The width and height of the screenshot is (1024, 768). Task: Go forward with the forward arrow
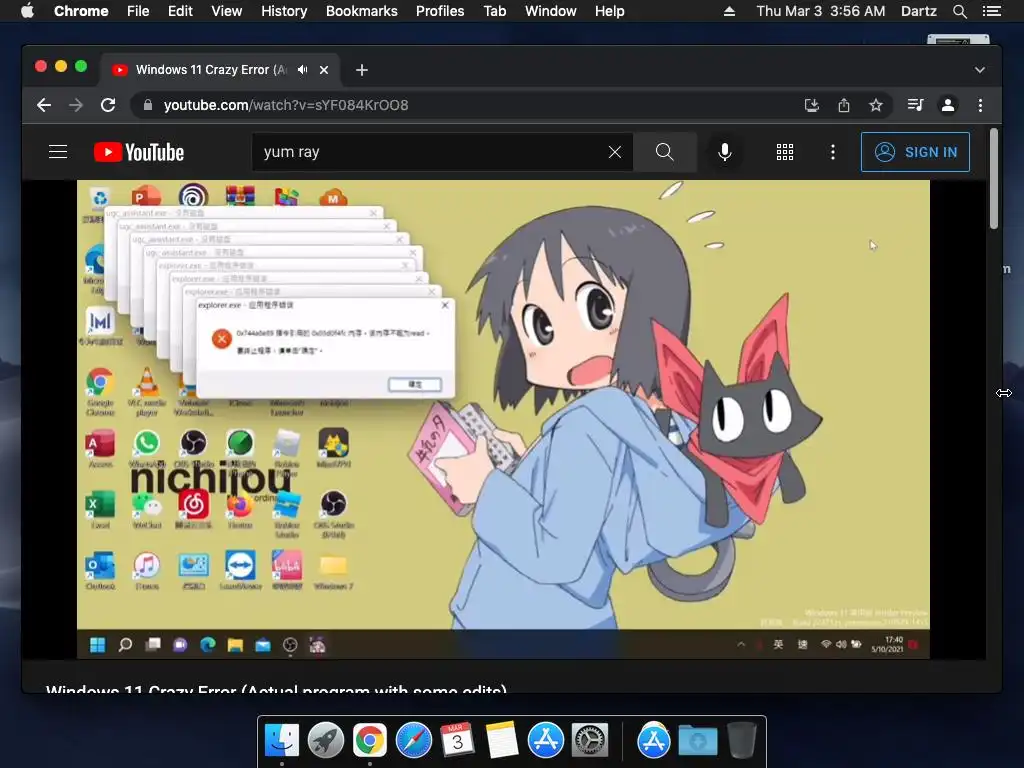[76, 105]
